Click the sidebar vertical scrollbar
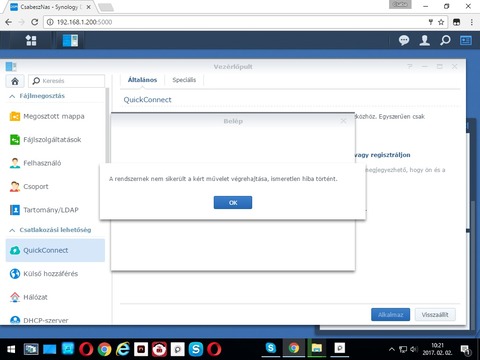Image resolution: width=480 pixels, height=360 pixels. [107, 125]
